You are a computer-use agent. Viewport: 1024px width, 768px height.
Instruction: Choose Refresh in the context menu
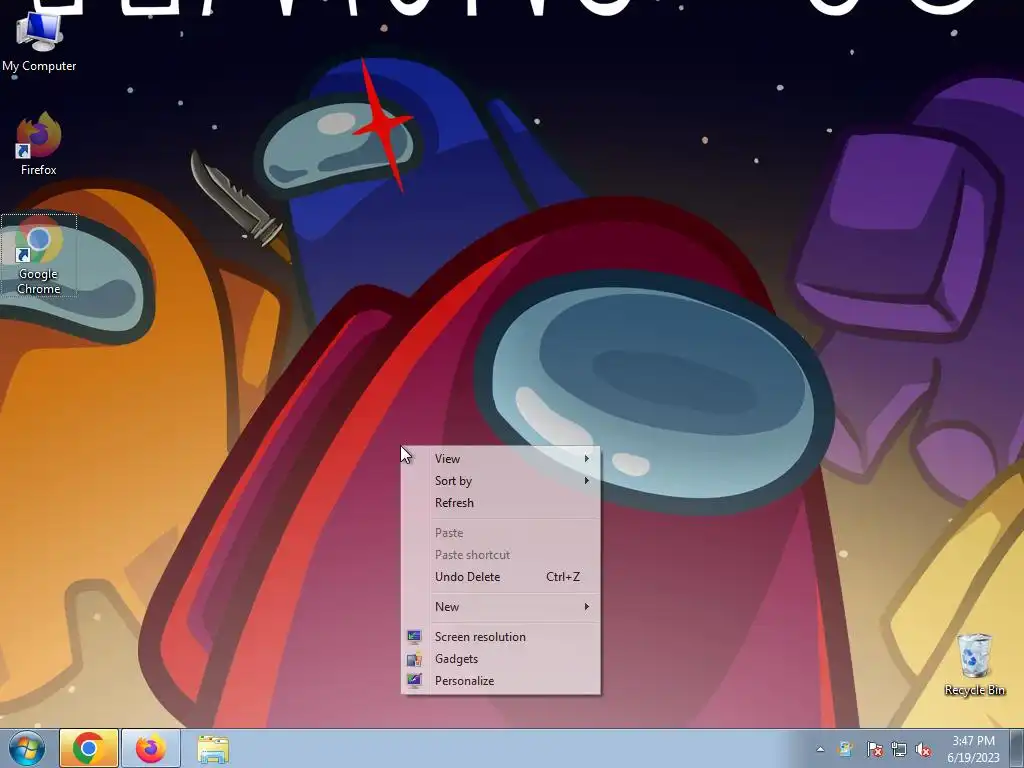point(501,503)
